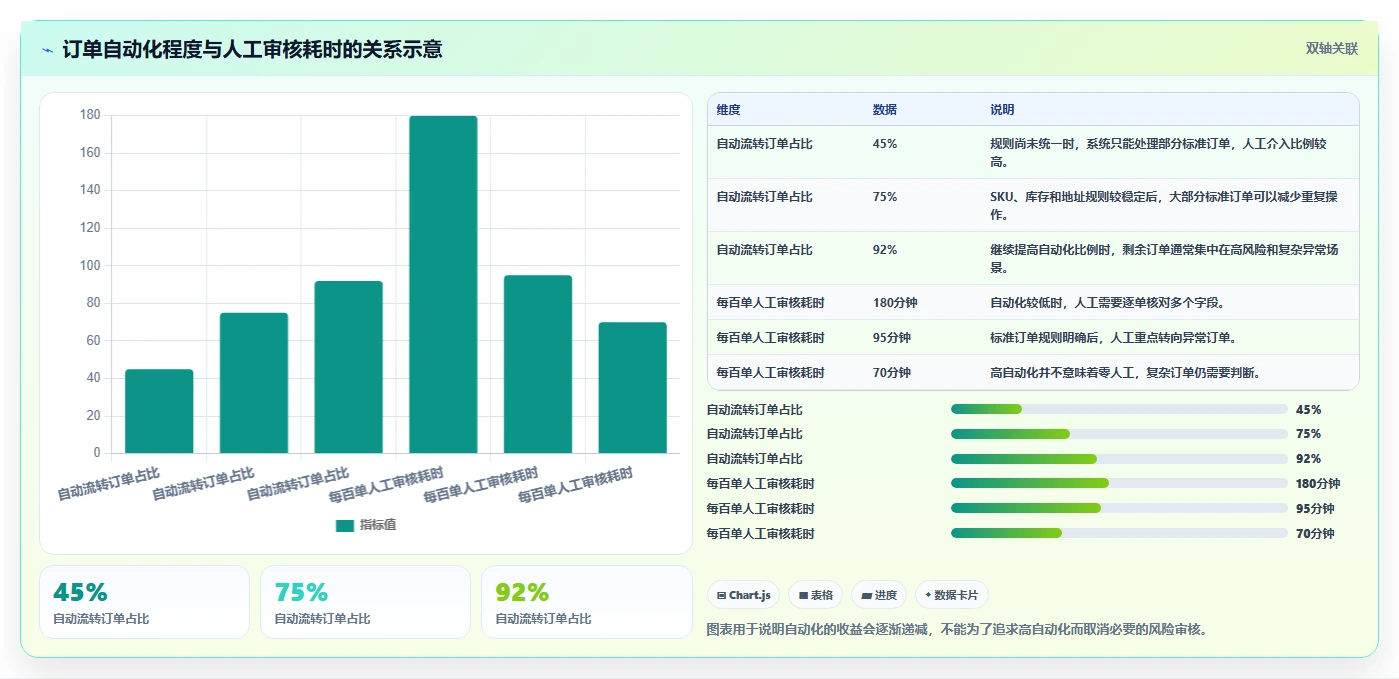Click the progress bar labeled 180分钟

1119,483
